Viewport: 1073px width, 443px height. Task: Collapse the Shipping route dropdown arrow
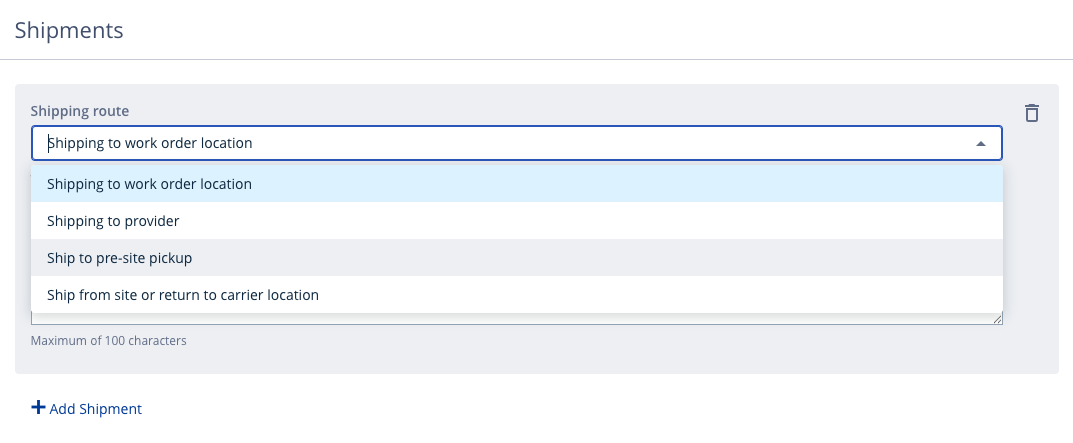(981, 143)
